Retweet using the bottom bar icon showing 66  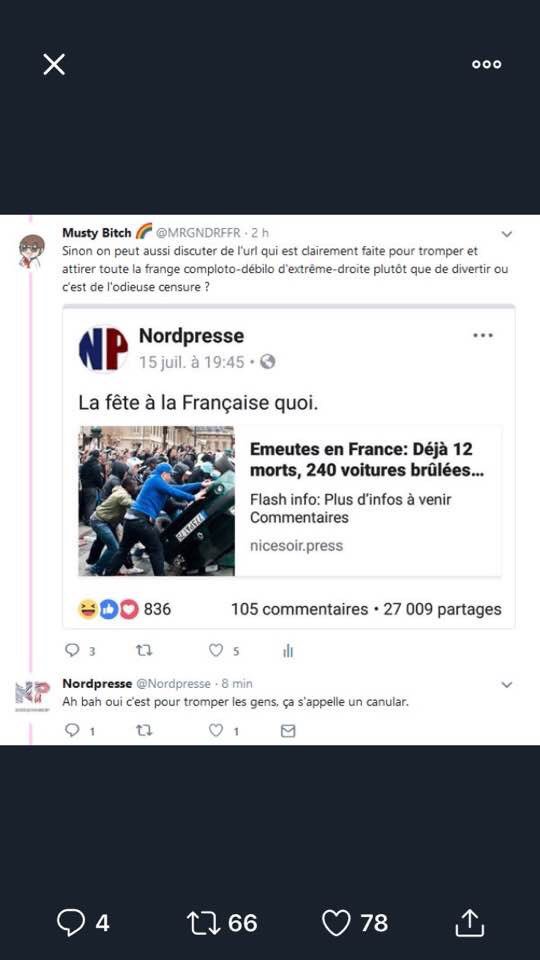pyautogui.click(x=205, y=923)
